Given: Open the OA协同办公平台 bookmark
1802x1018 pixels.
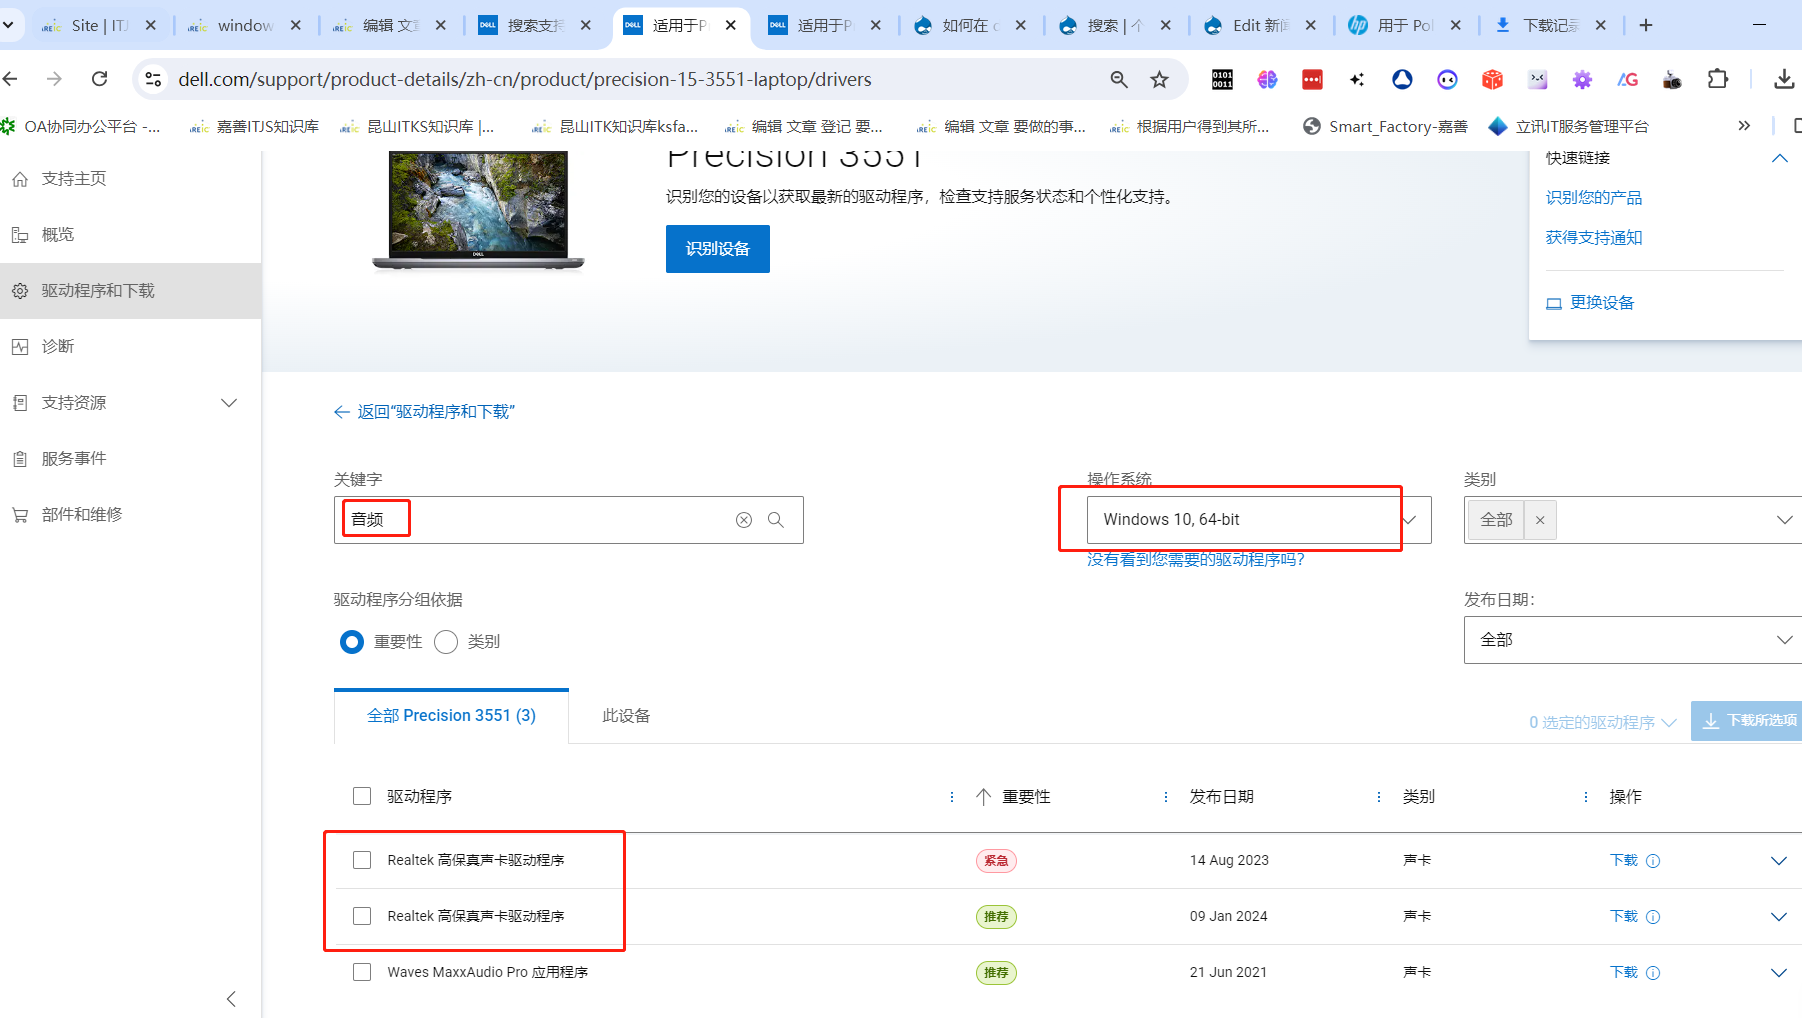Looking at the screenshot, I should (82, 126).
